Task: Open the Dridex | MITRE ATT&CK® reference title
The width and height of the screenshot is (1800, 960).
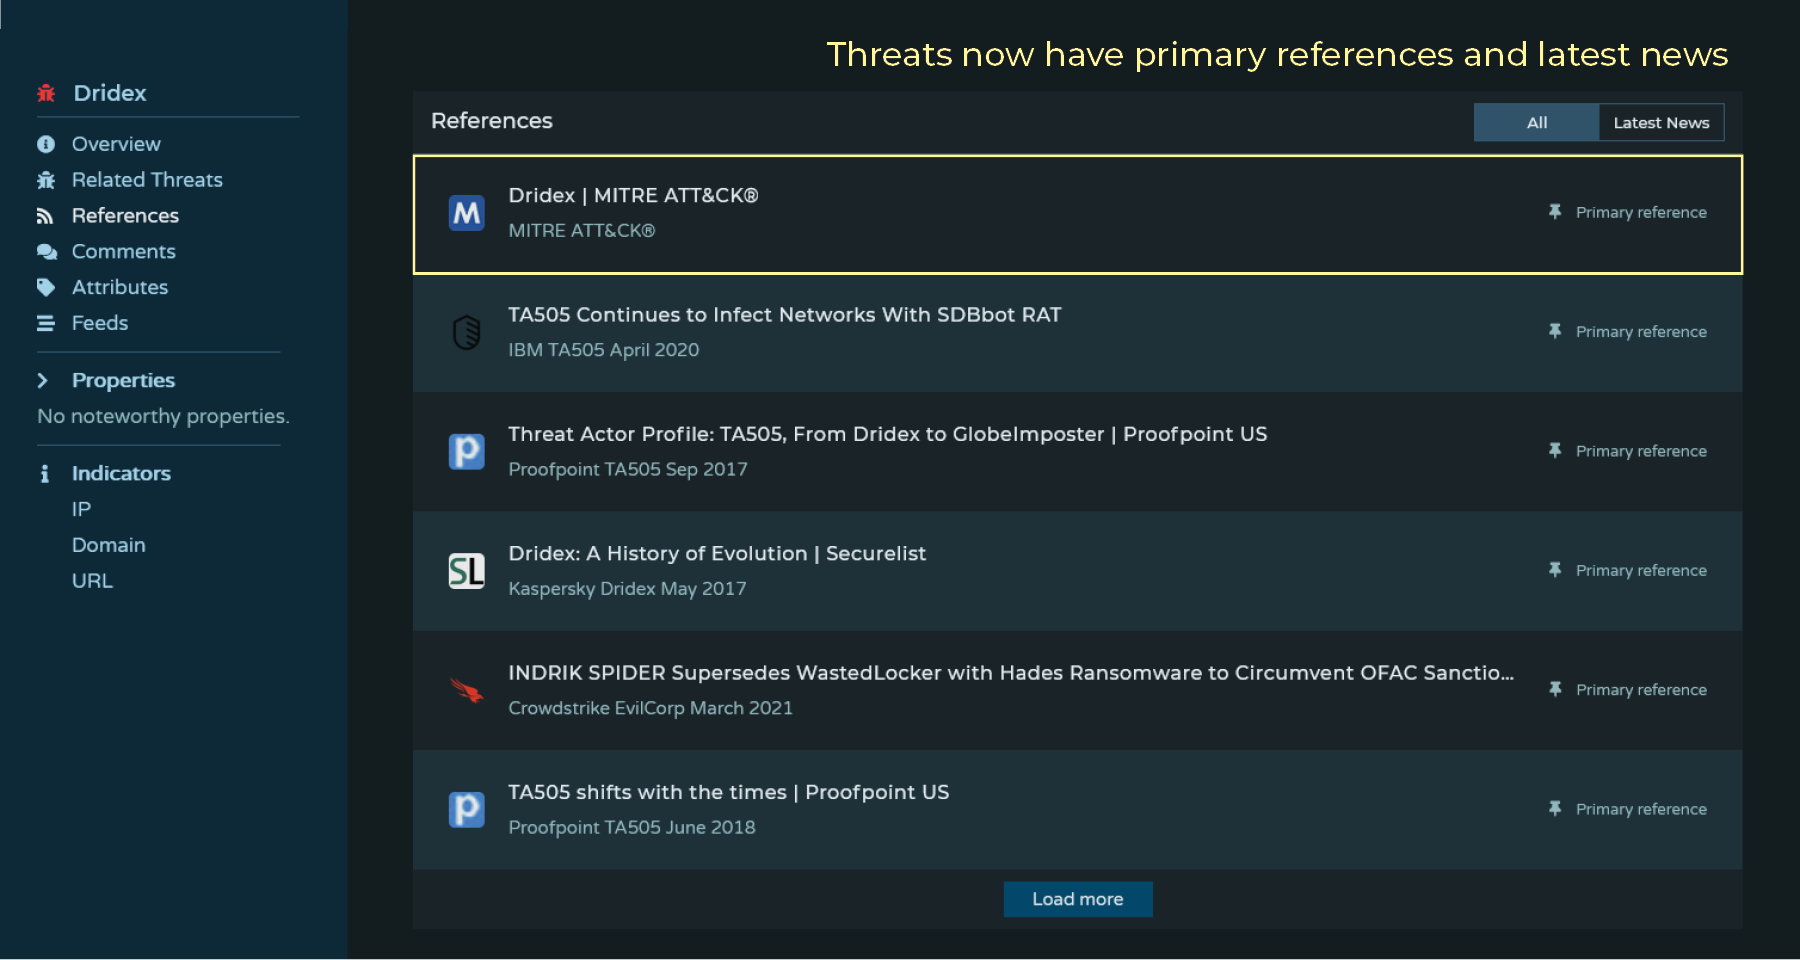Action: pyautogui.click(x=633, y=195)
